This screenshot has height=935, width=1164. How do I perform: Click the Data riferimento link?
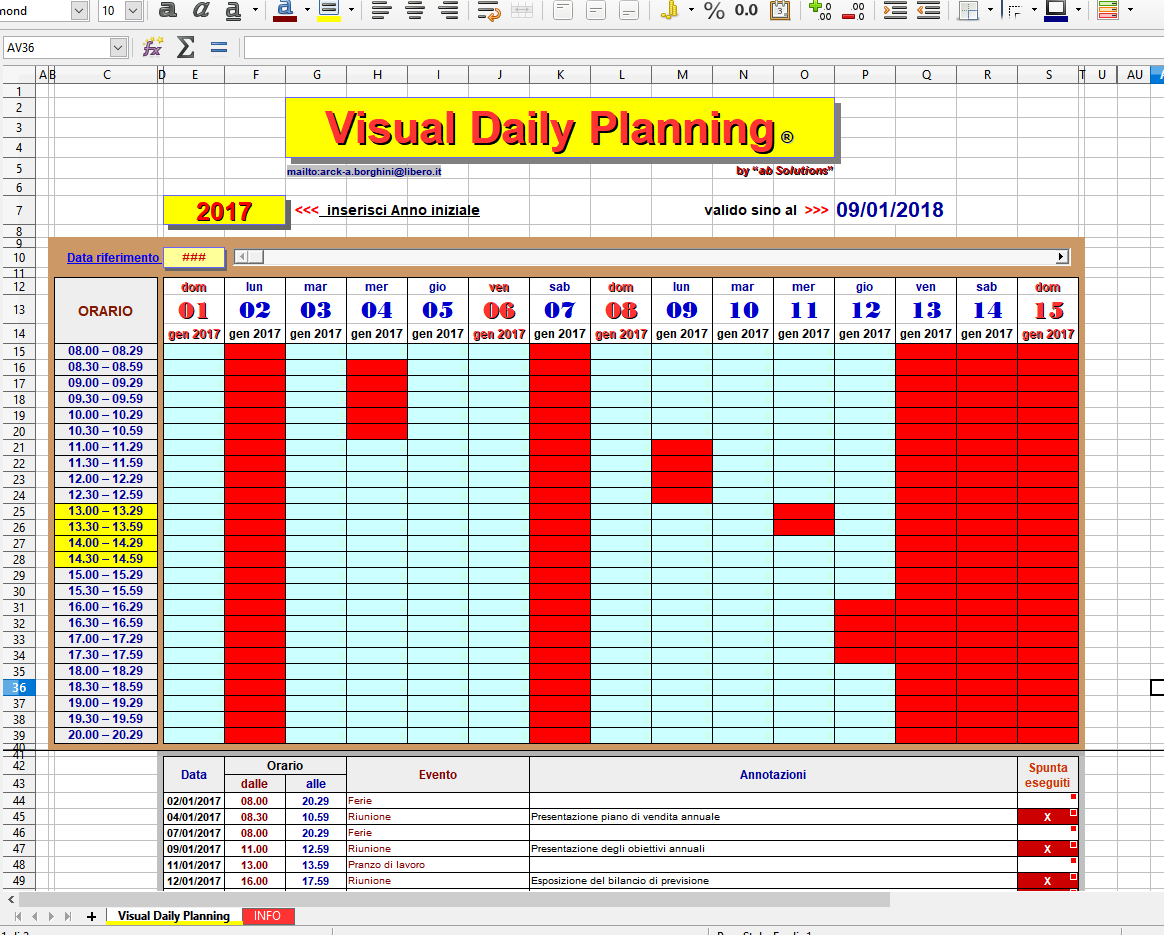click(x=113, y=257)
